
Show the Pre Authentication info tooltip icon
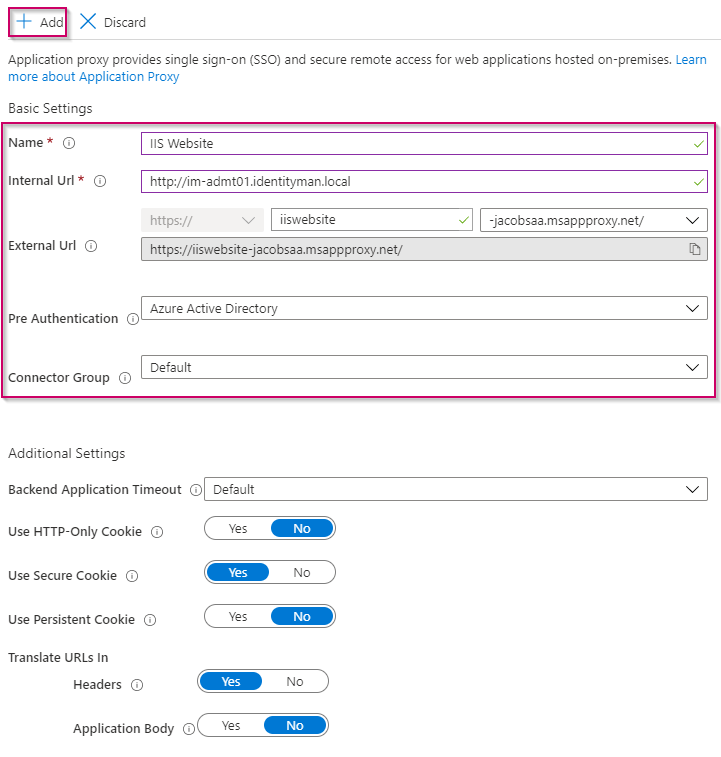tap(133, 319)
